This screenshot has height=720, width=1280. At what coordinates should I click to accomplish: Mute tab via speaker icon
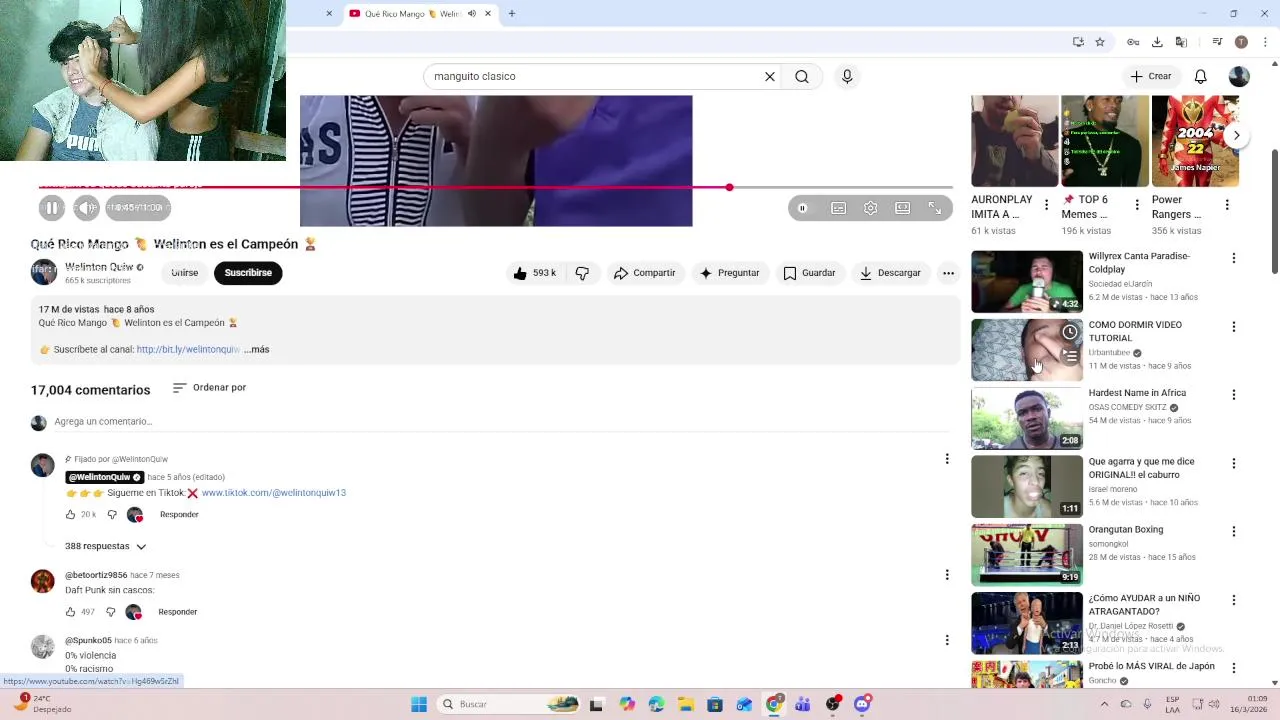(472, 14)
